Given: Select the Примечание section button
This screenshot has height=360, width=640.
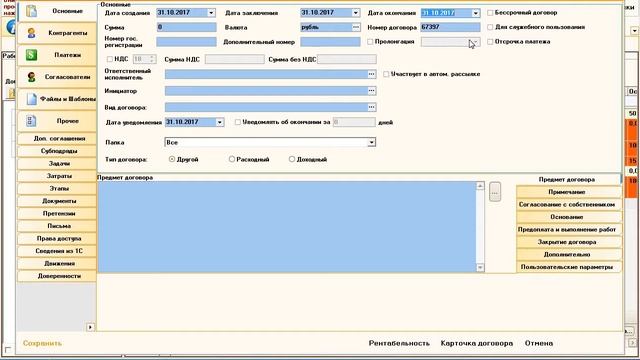Looking at the screenshot, I should (569, 192).
